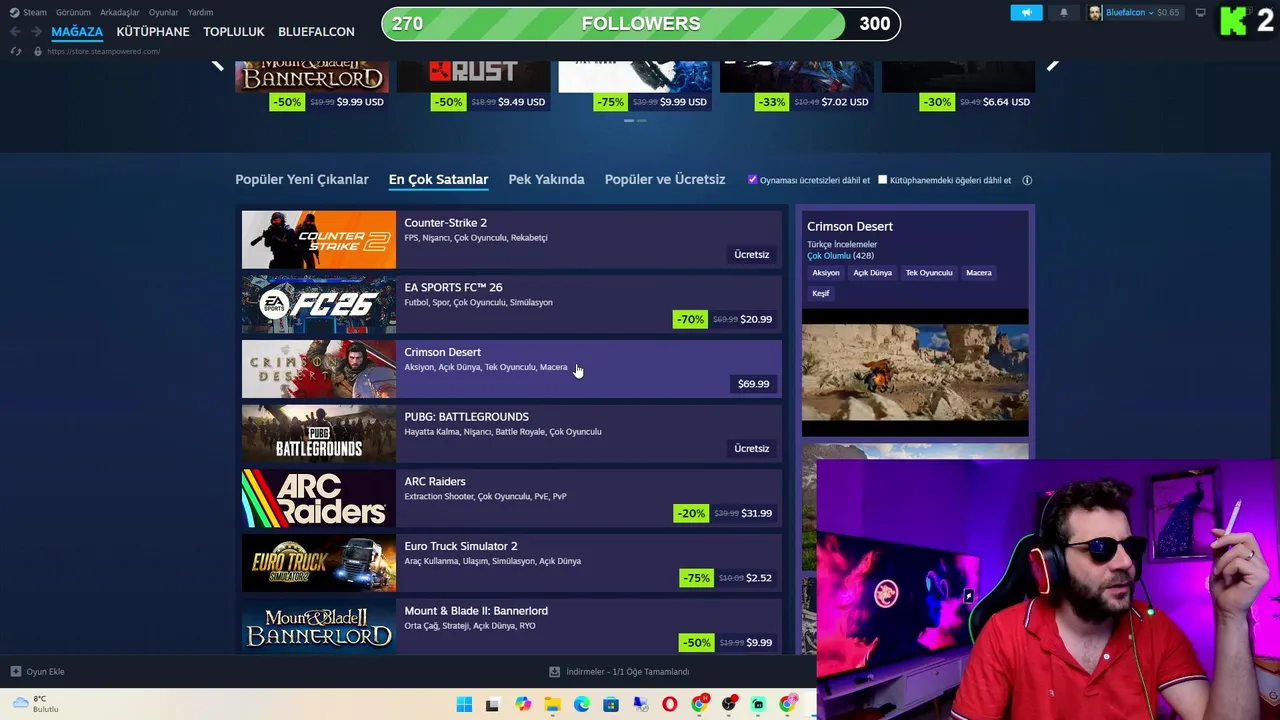The height and width of the screenshot is (720, 1280).
Task: Open the Counter-Strike 2 listing
Action: 511,240
